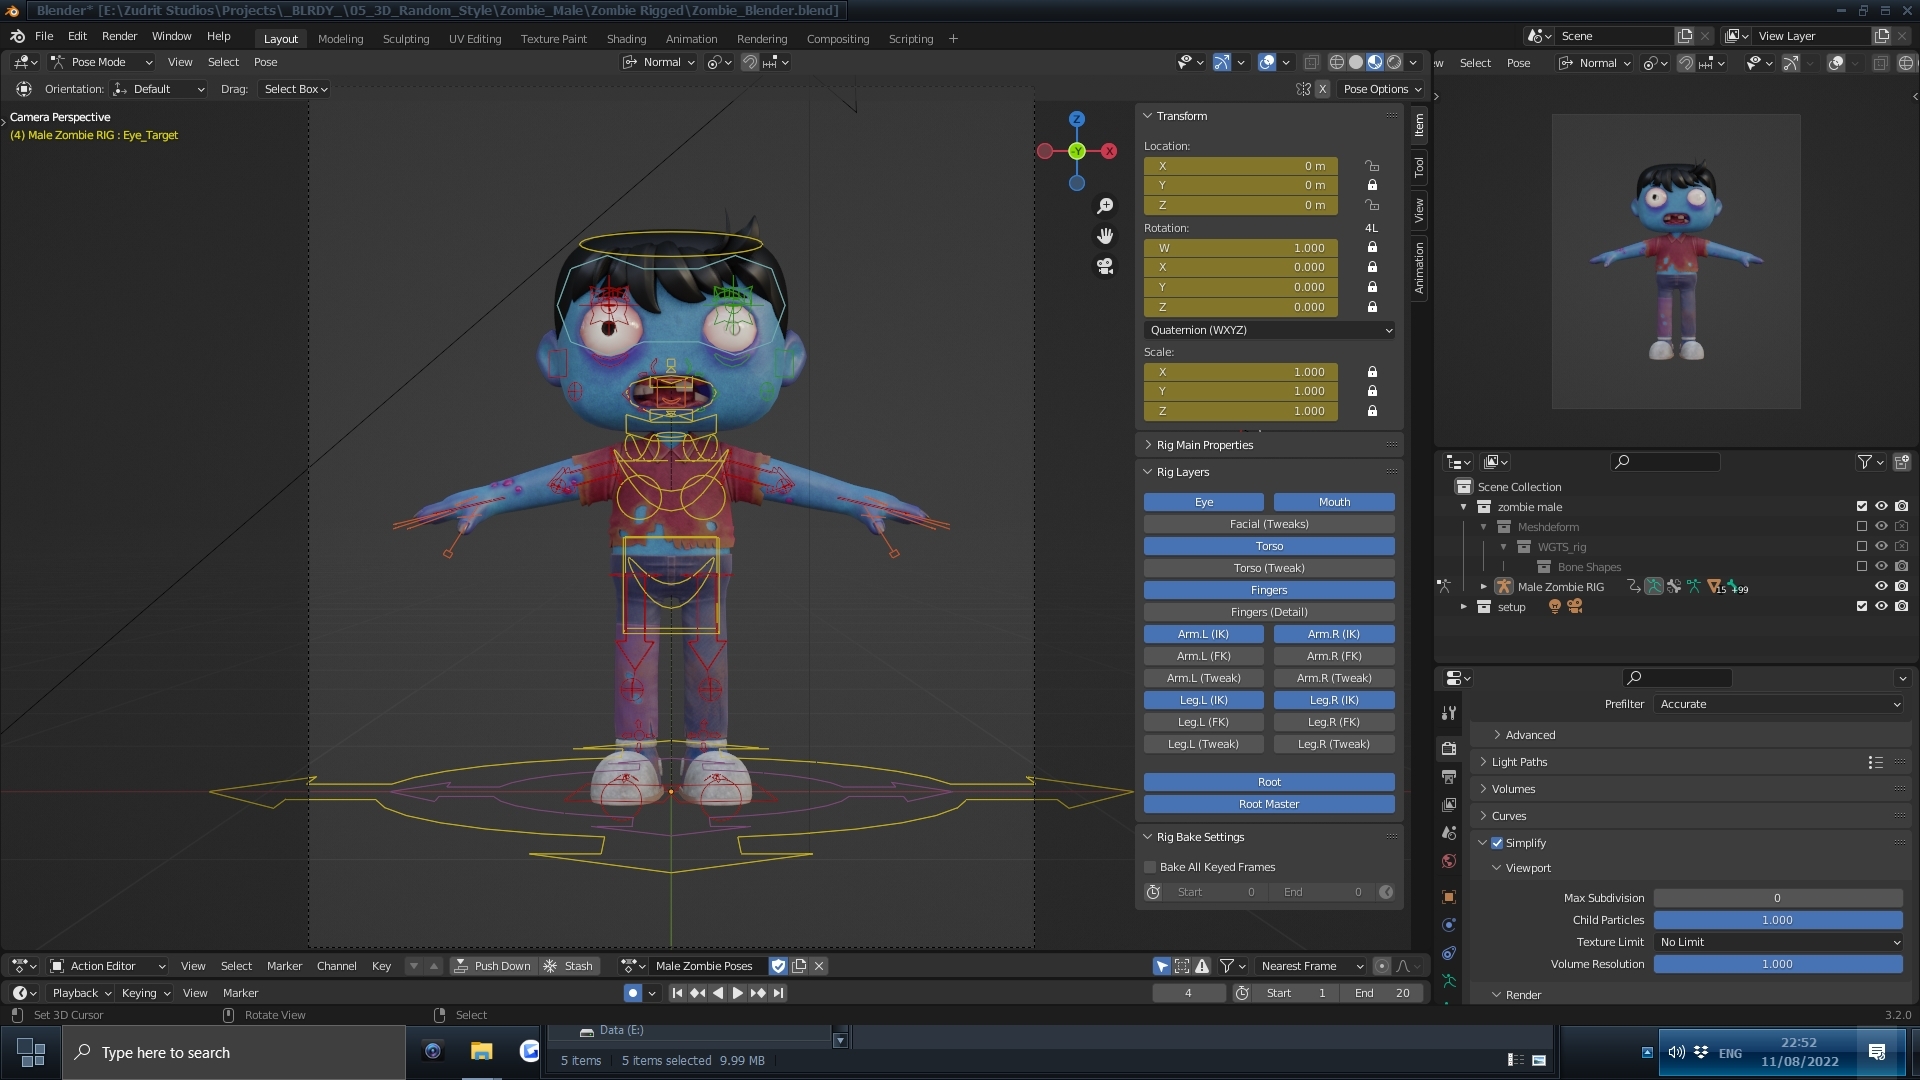Open the Render menu
The image size is (1920, 1080).
coord(119,36)
